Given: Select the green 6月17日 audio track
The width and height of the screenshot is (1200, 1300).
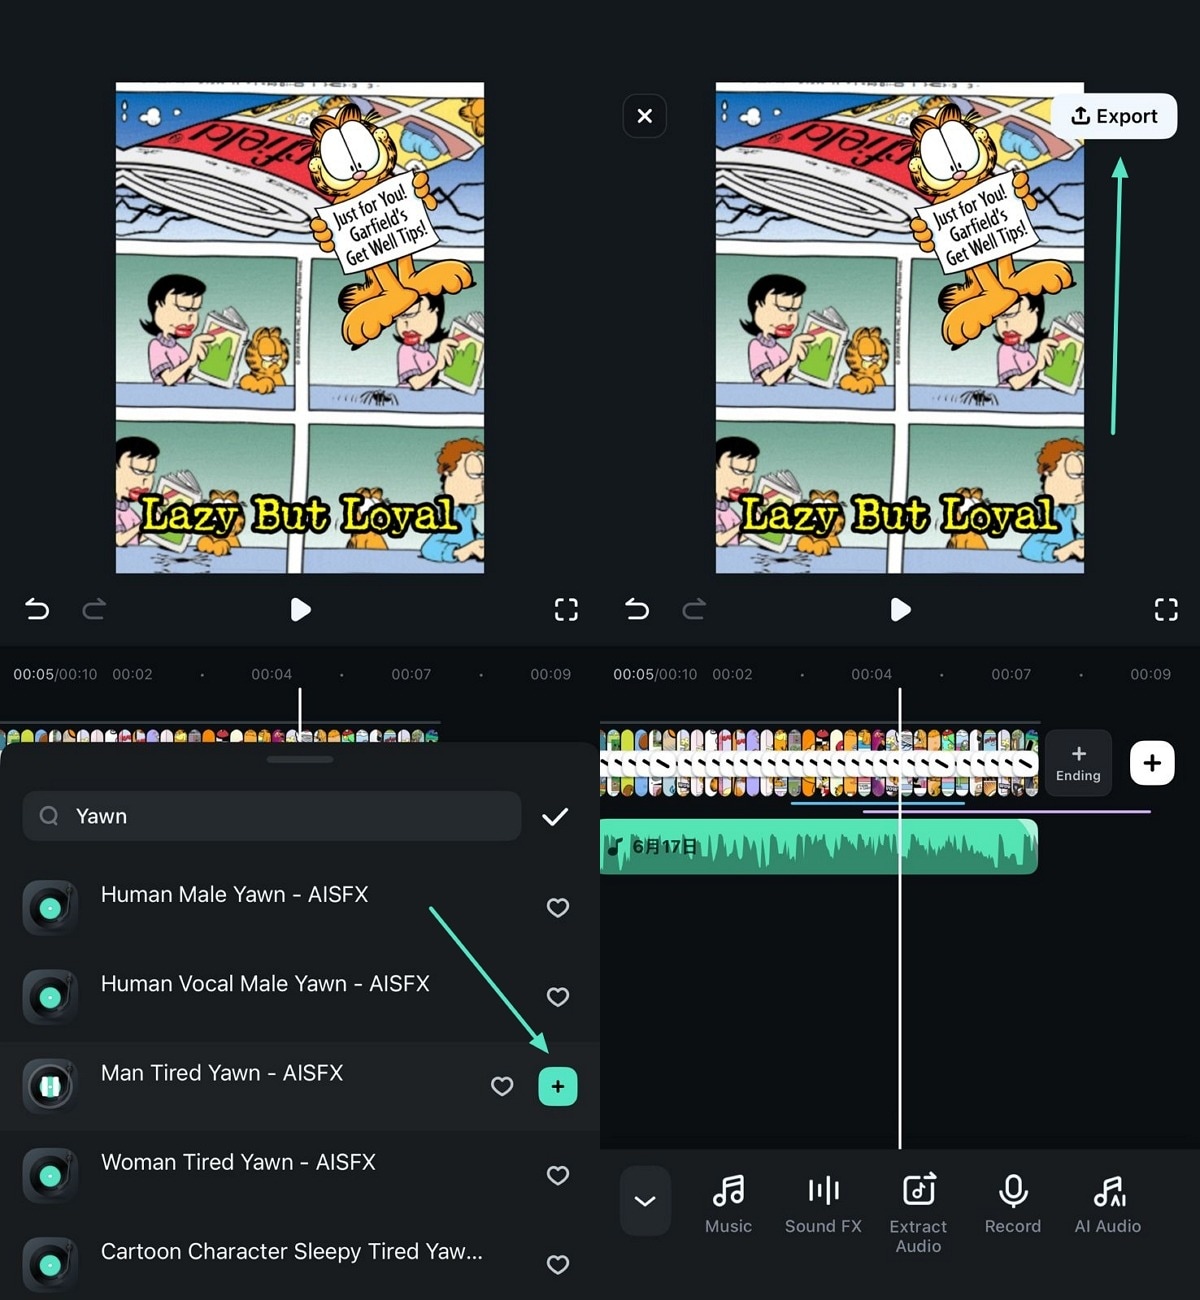Looking at the screenshot, I should [819, 847].
